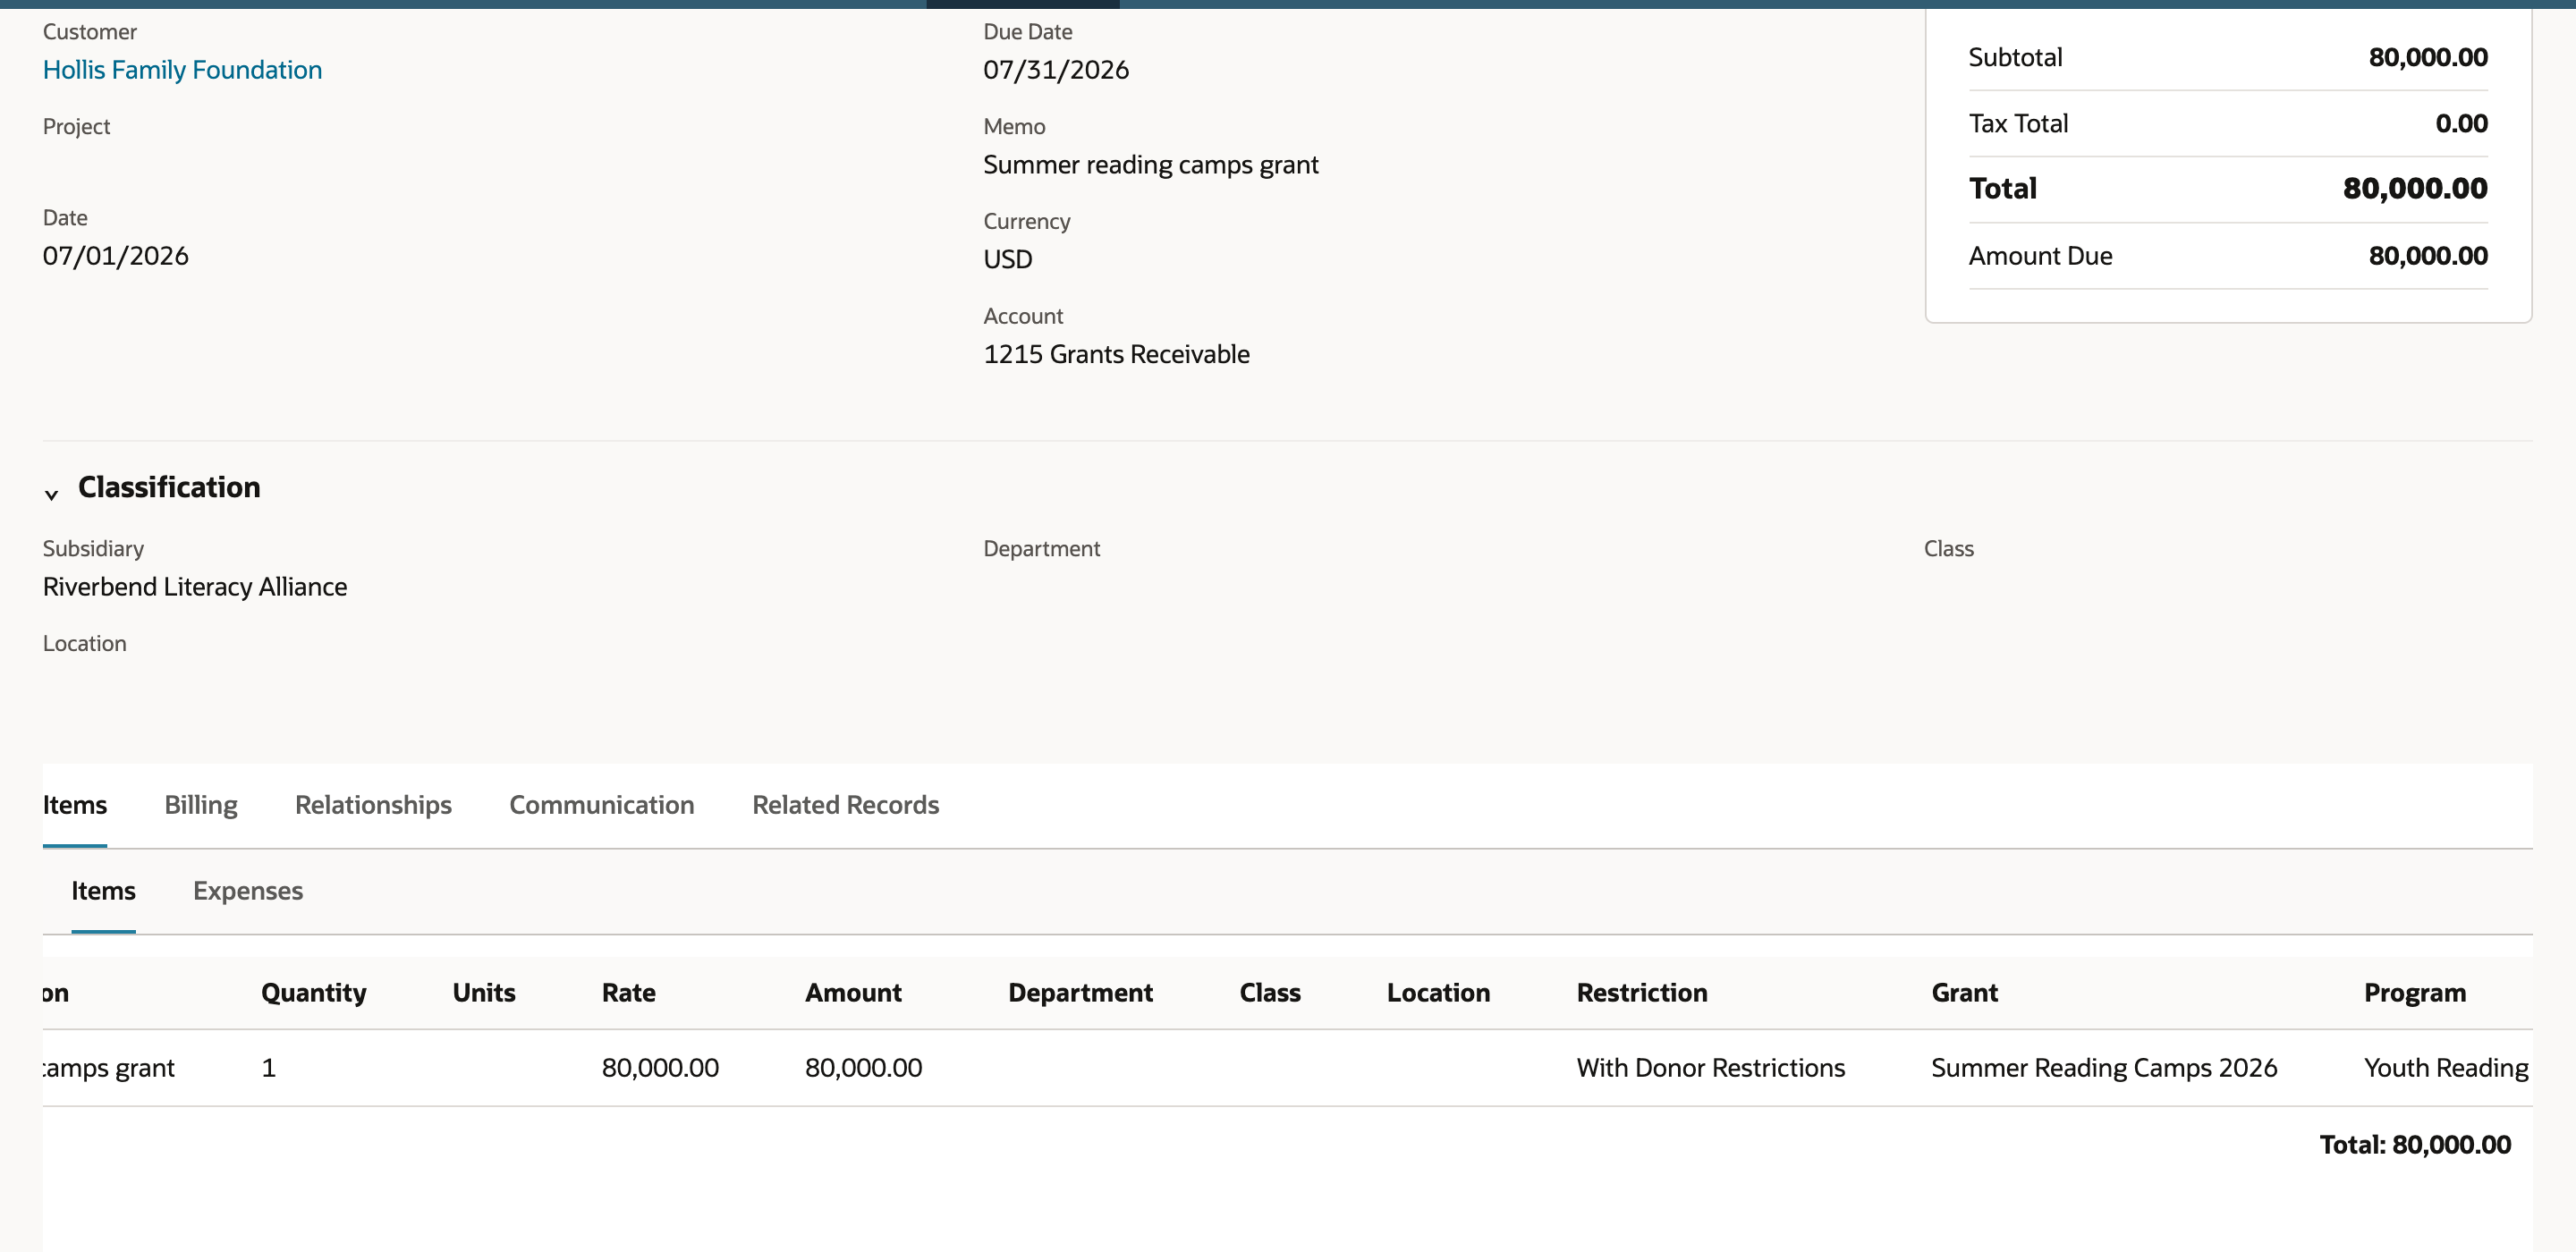Image resolution: width=2576 pixels, height=1252 pixels.
Task: Click the Class column header in table
Action: (x=1270, y=993)
